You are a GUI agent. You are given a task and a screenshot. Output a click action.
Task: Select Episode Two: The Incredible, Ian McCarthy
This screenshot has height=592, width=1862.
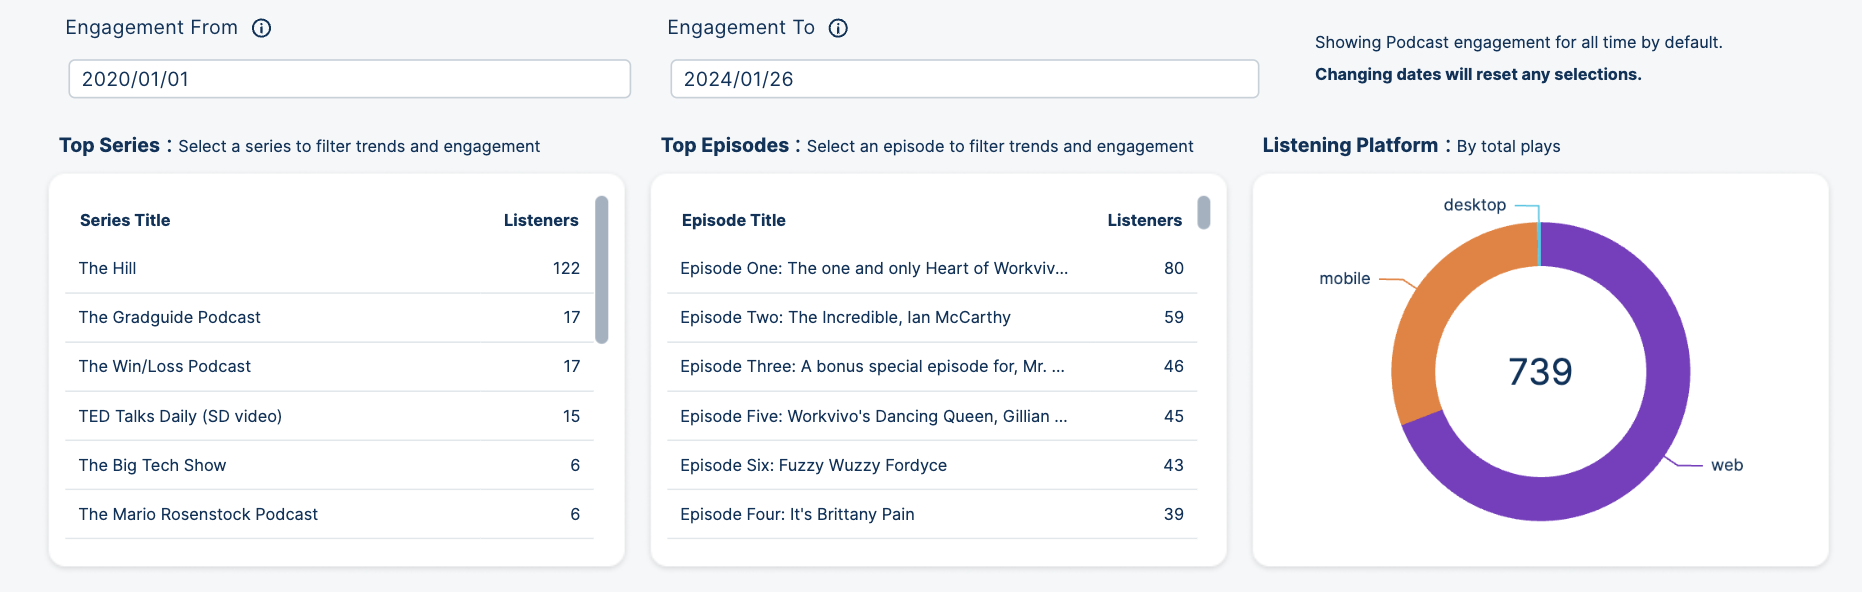(x=932, y=317)
